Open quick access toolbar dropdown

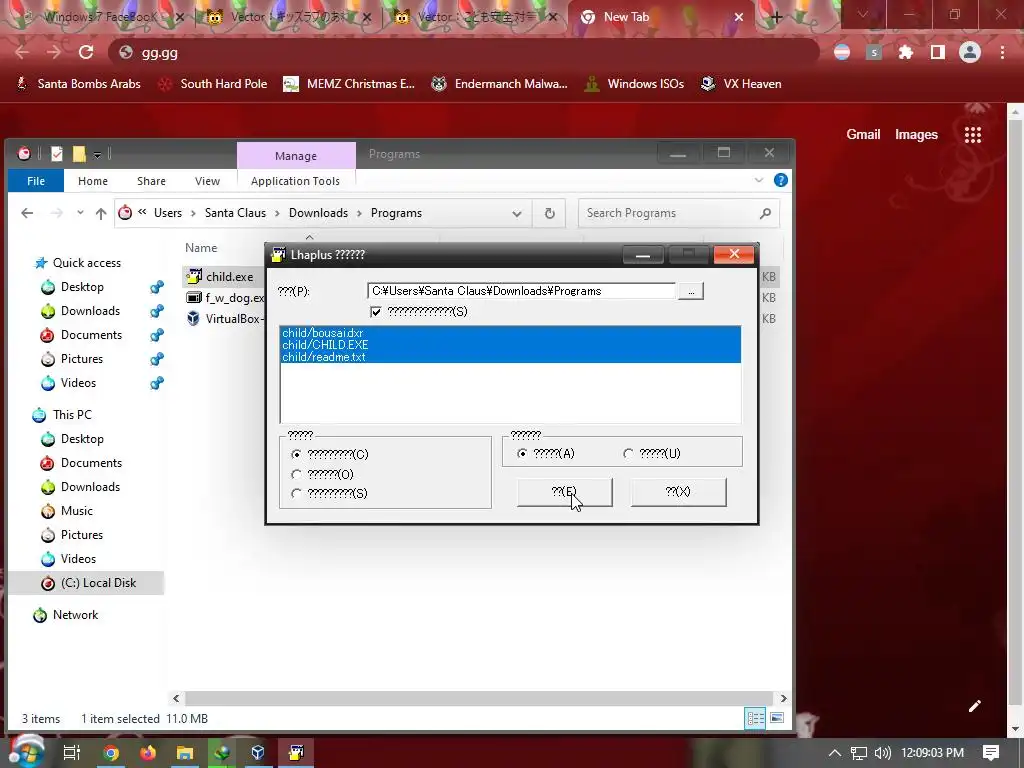[97, 155]
